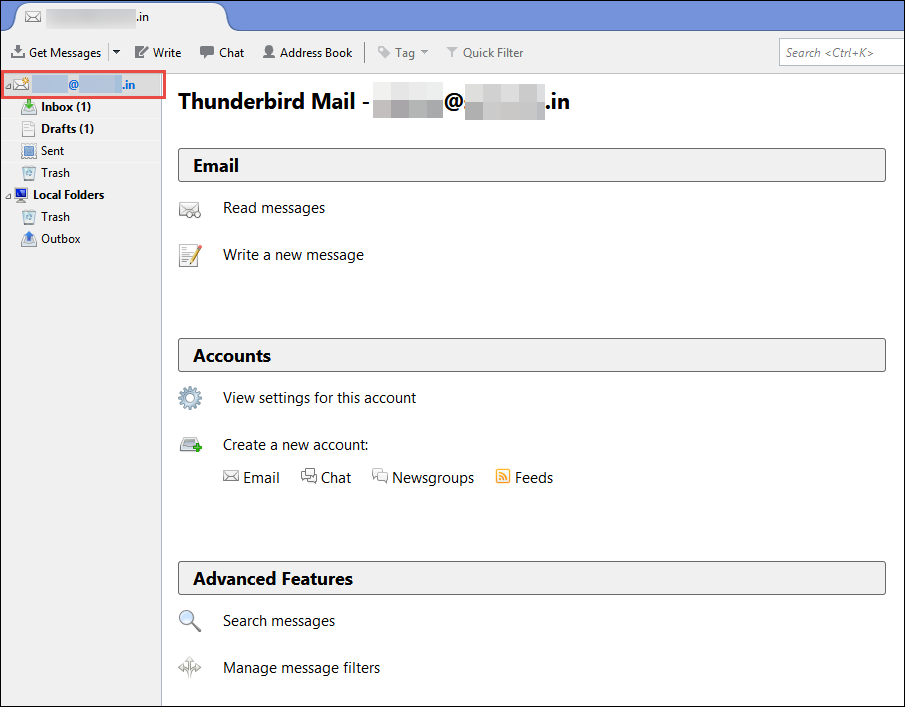The image size is (905, 707).
Task: Select the mail account tab at top
Action: tap(118, 17)
